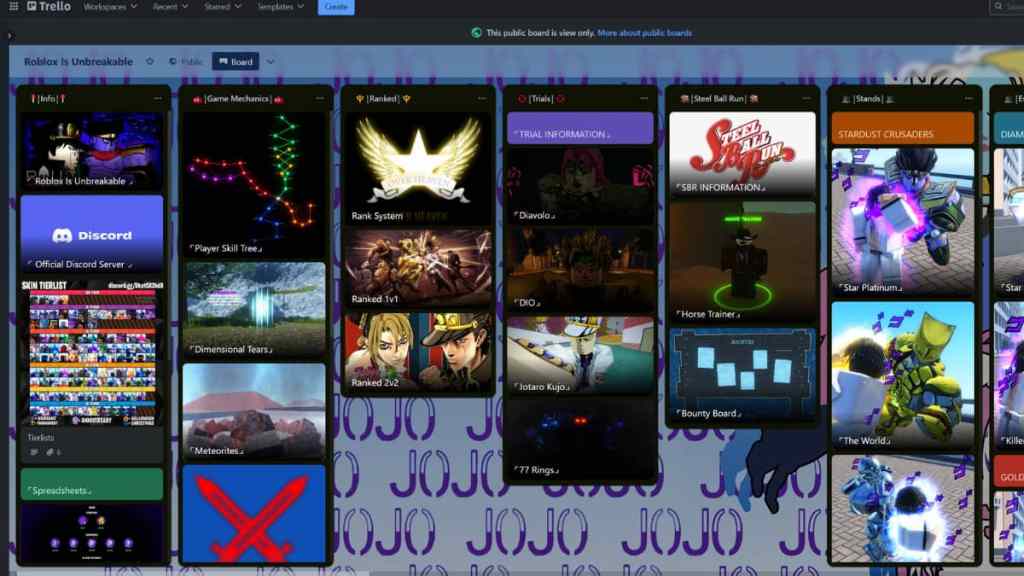This screenshot has height=576, width=1024.
Task: Open the Game Mechanics list actions menu
Action: (x=319, y=98)
